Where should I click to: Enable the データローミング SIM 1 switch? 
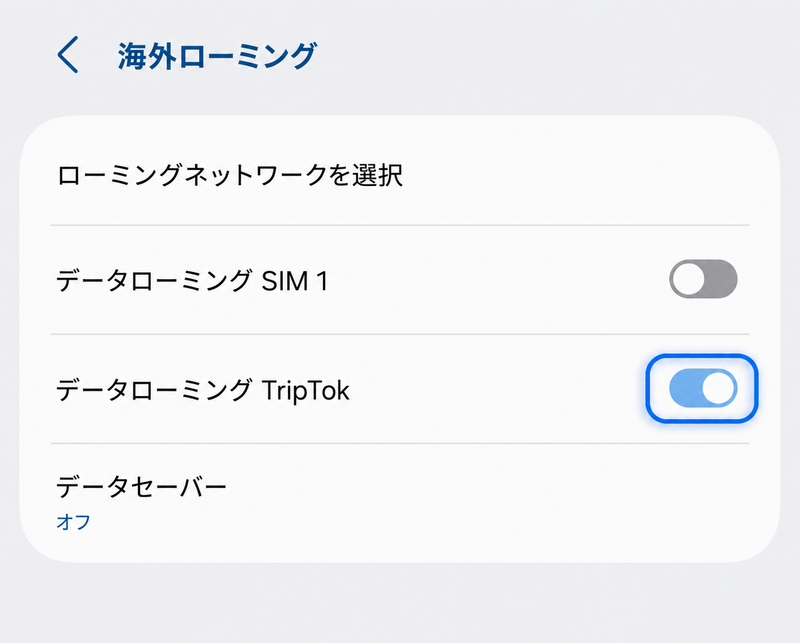tap(703, 279)
